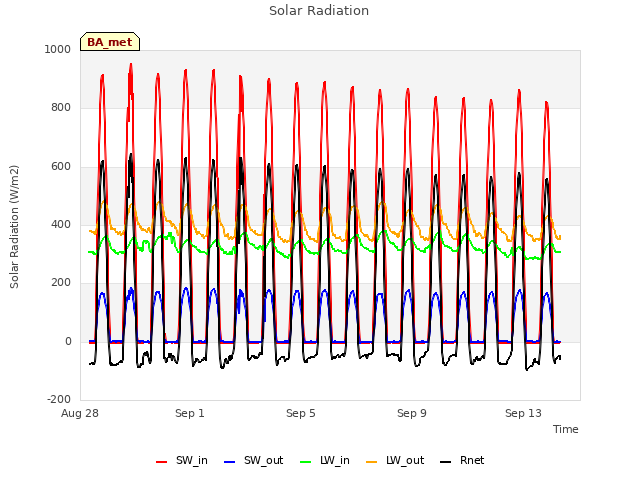Click the Sep 5 x-axis tick label
The image size is (640, 480).
pos(301,413)
